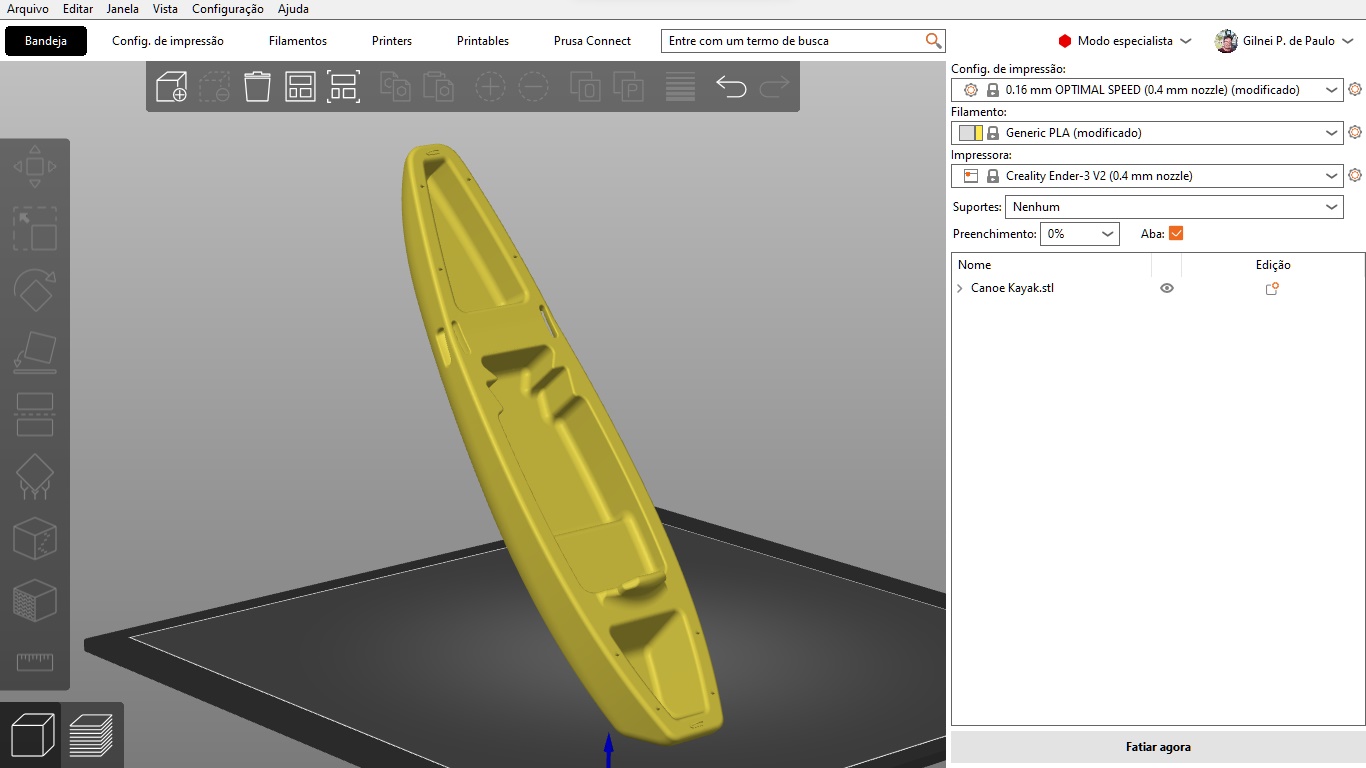The image size is (1366, 768).
Task: Open printer settings gear beside Creality Ender-3 V2
Action: coord(1355,175)
